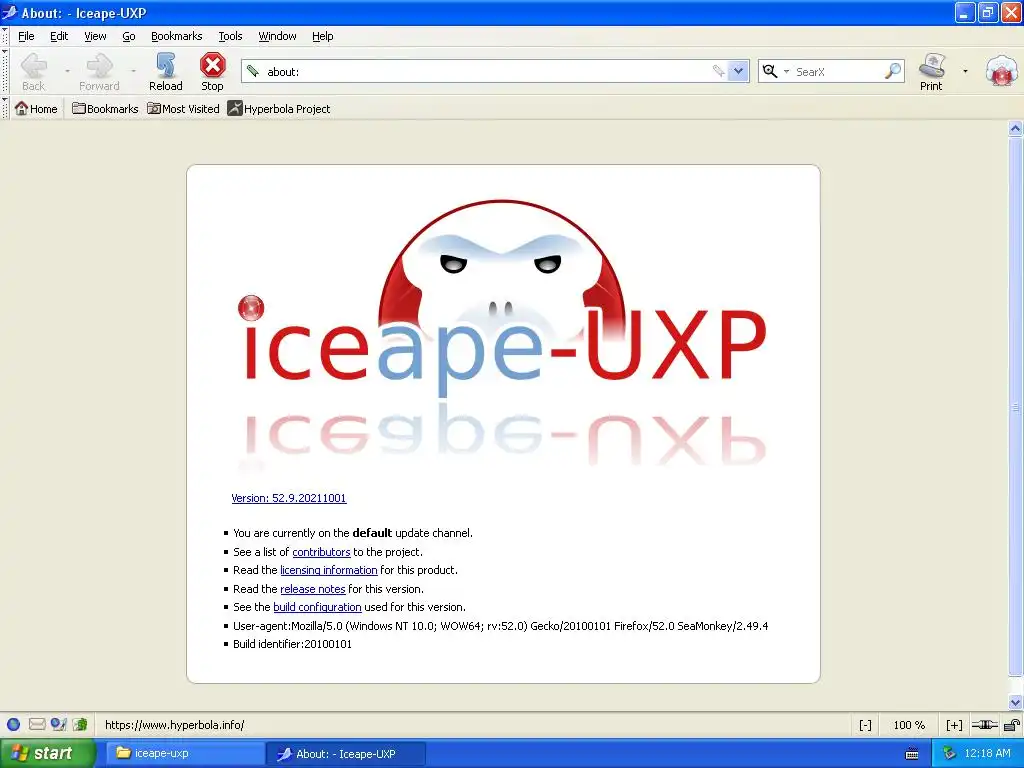Image resolution: width=1024 pixels, height=768 pixels.
Task: Open the Print button dropdown arrow
Action: coord(965,71)
